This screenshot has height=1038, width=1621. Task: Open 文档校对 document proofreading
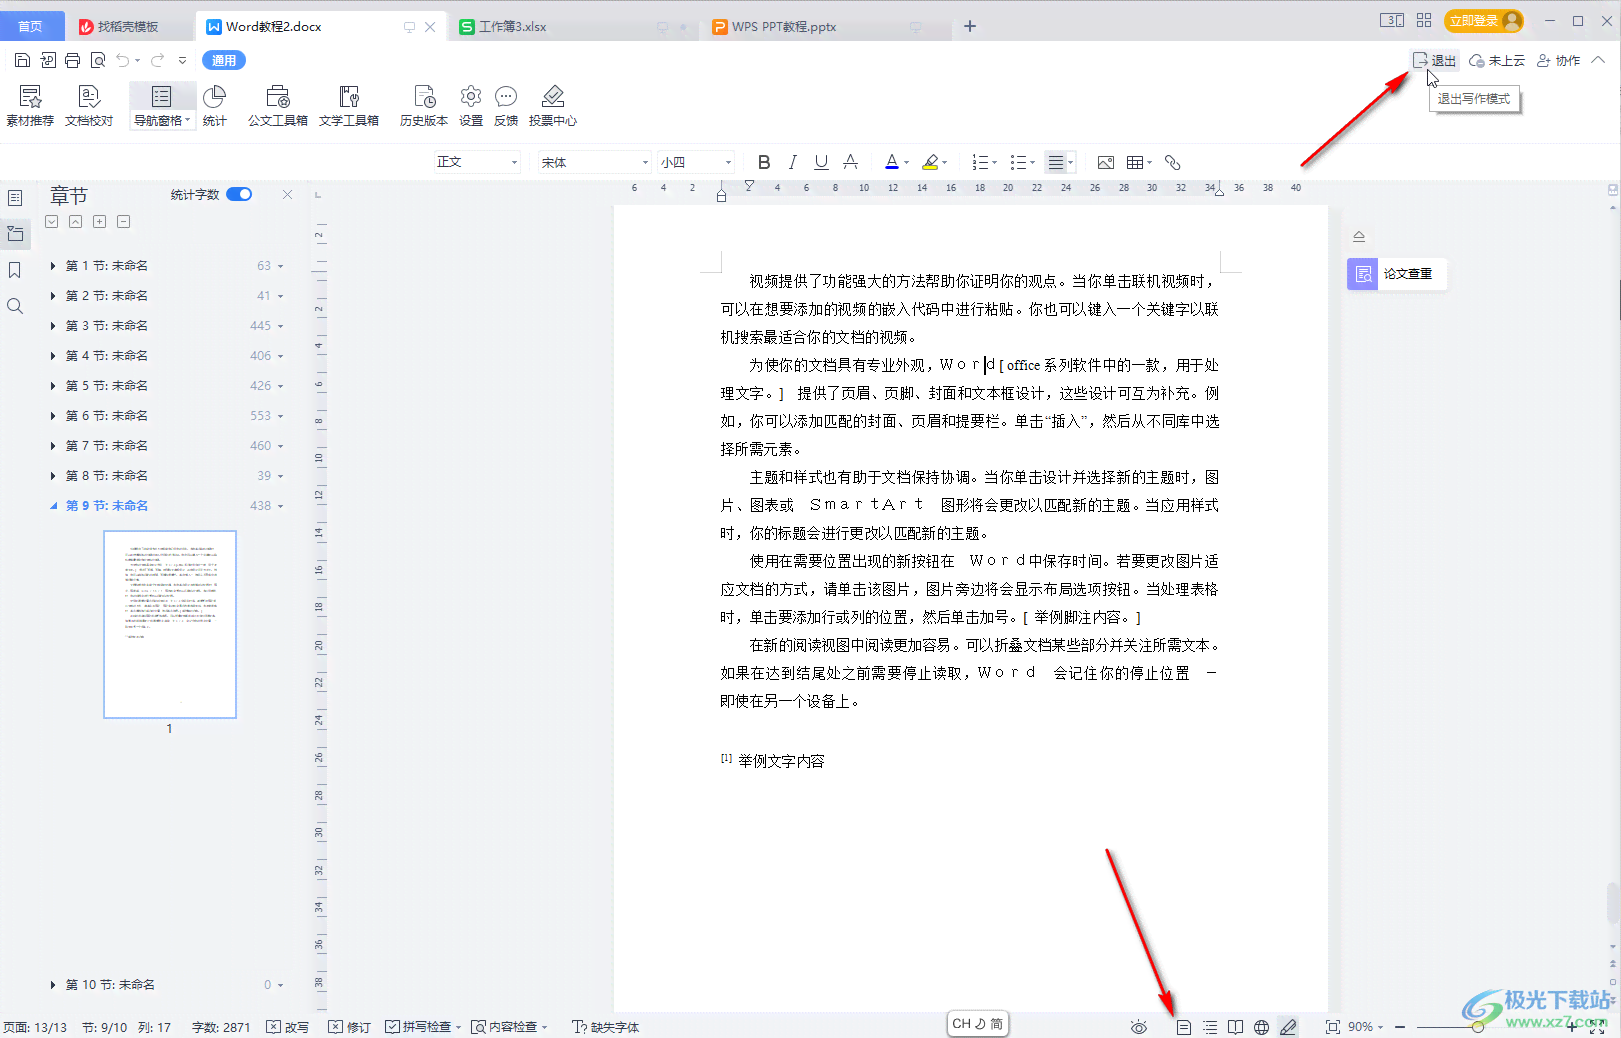pyautogui.click(x=89, y=106)
